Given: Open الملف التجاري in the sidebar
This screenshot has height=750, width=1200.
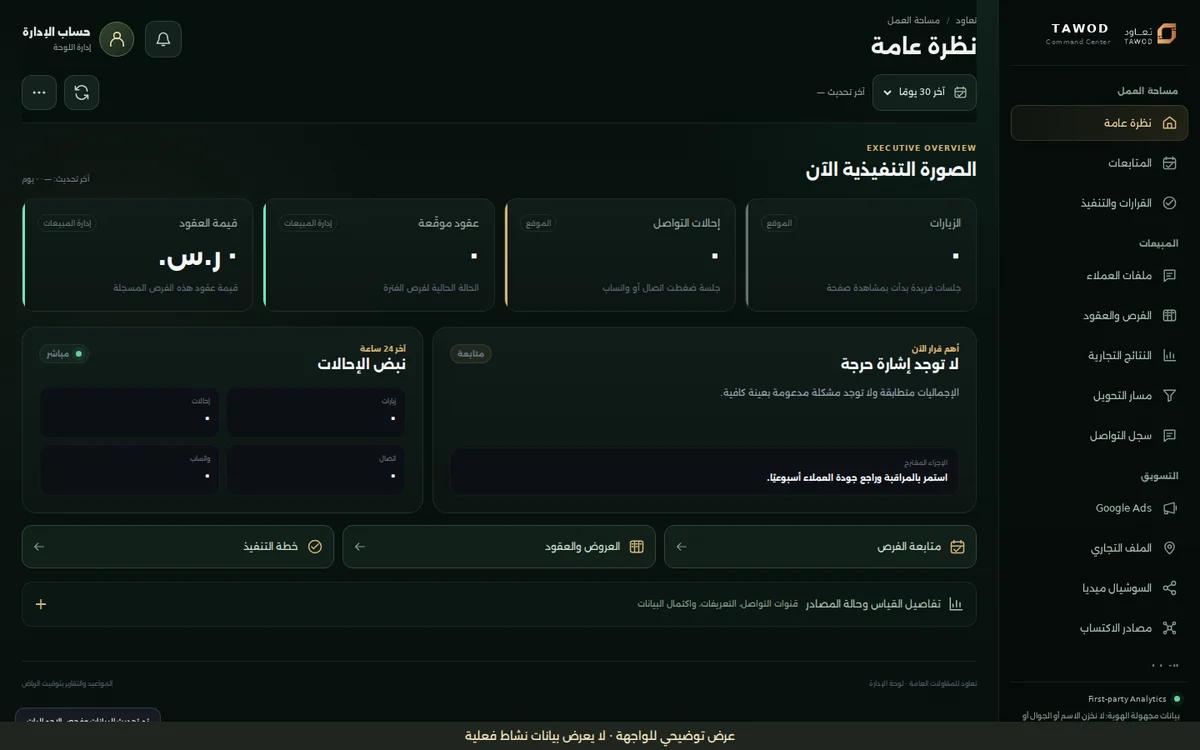Looking at the screenshot, I should [x=1099, y=548].
